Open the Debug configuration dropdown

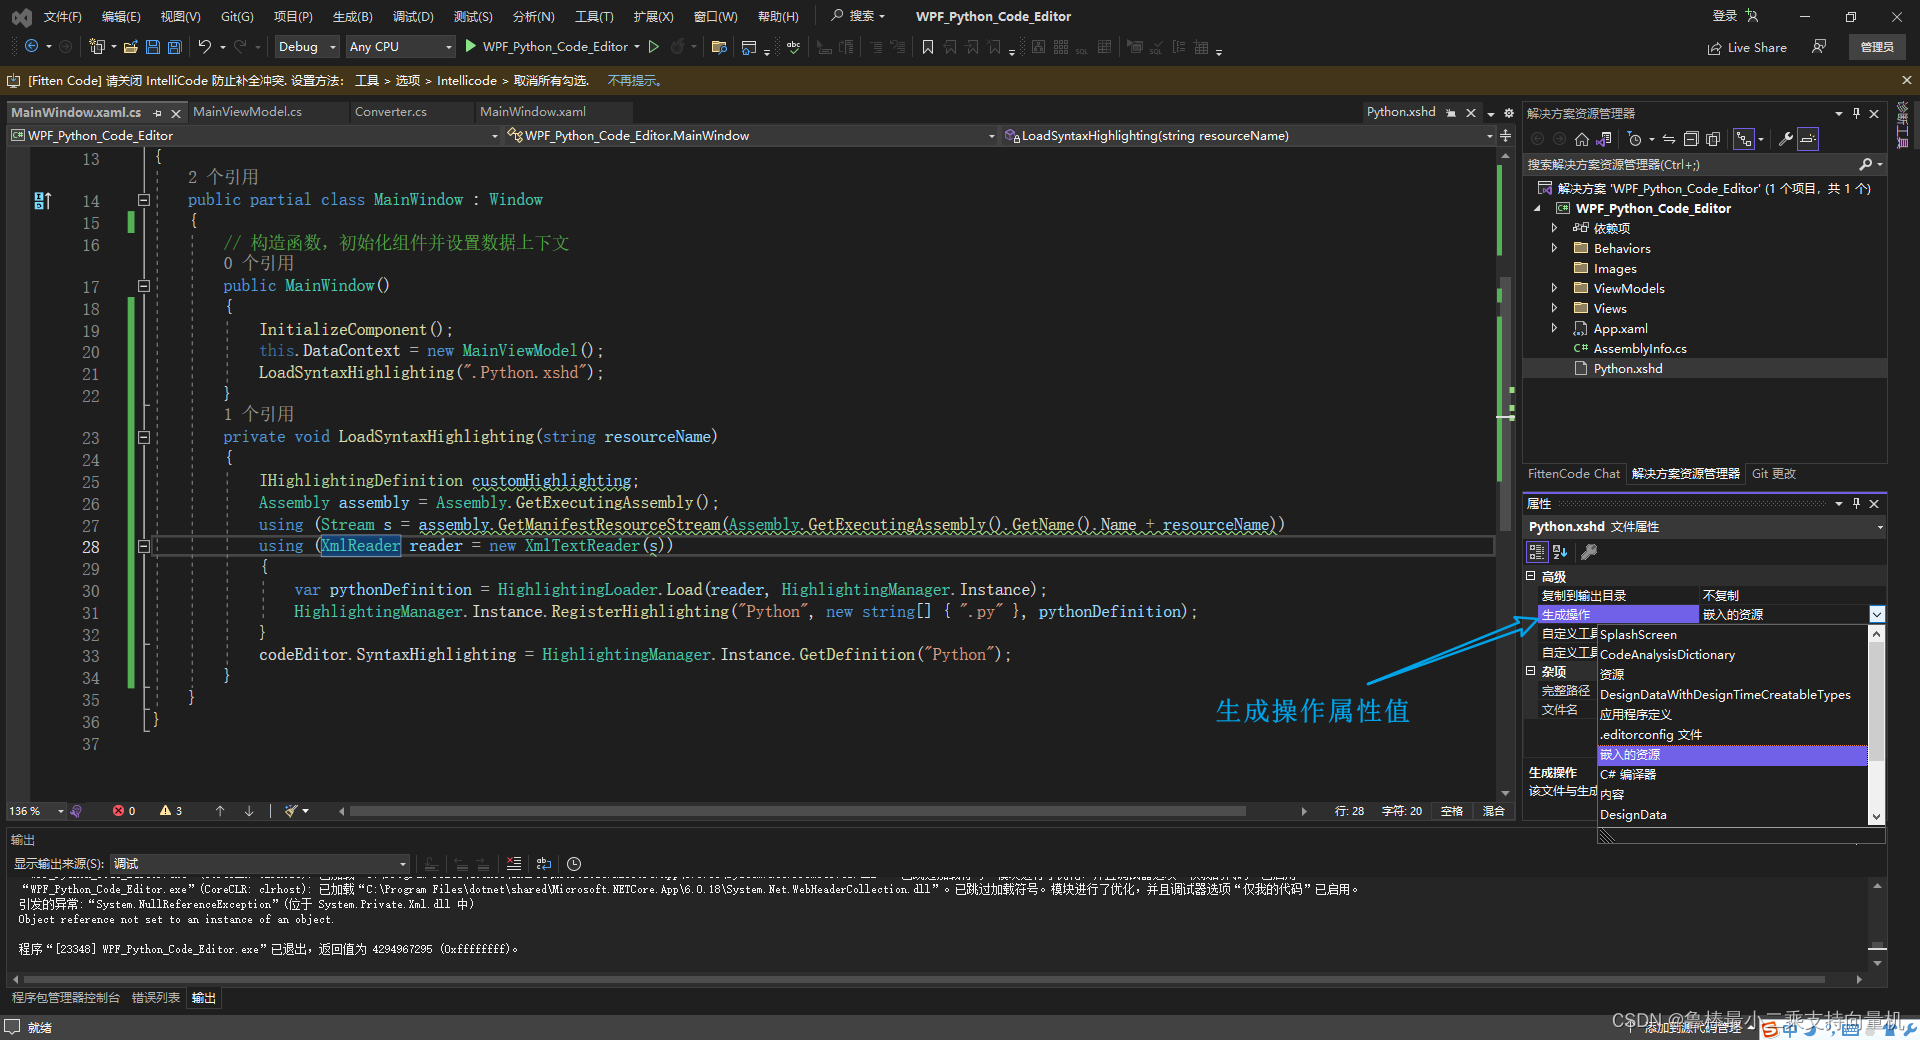coord(308,47)
